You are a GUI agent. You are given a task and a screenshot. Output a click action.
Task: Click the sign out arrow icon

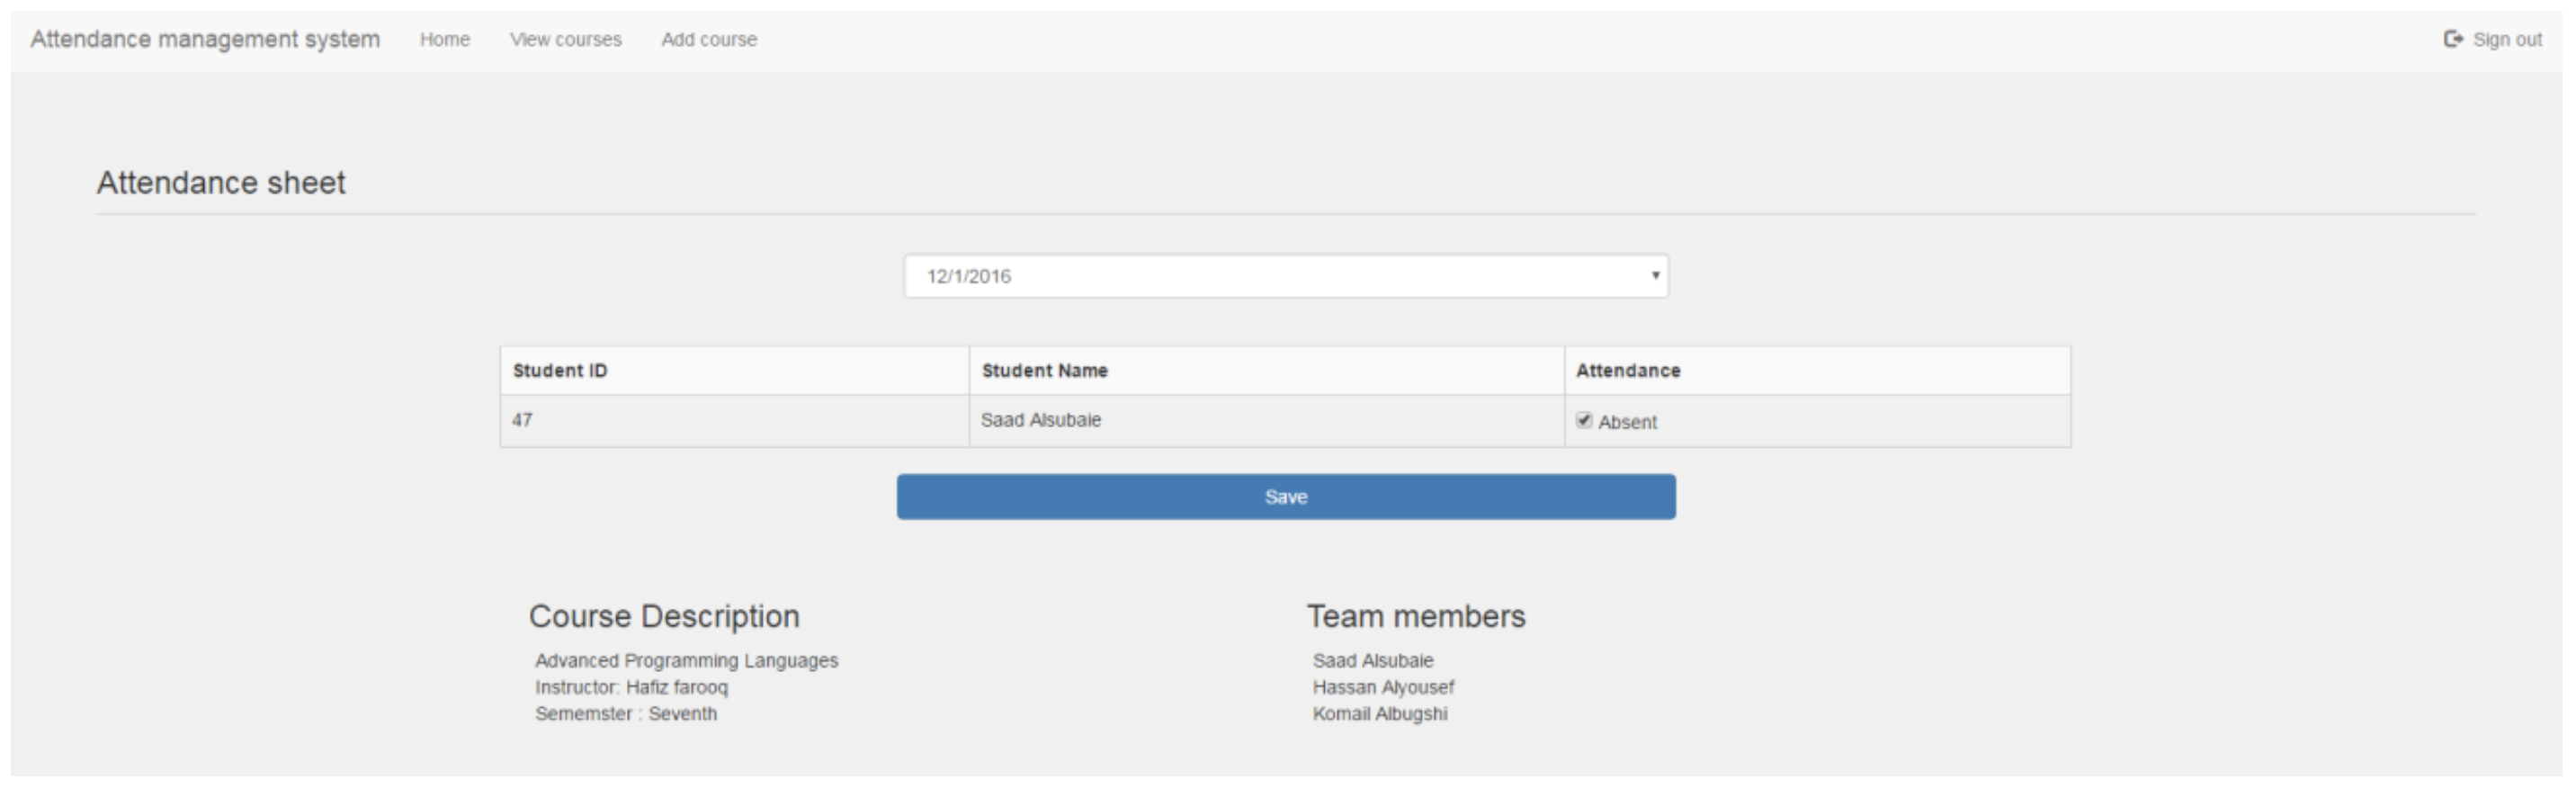pos(2453,39)
